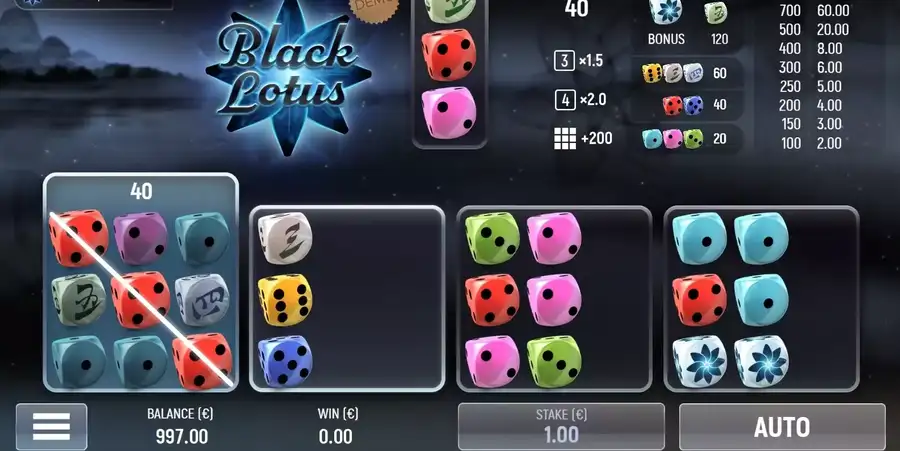Click the white symbol die in the second grid

[285, 238]
